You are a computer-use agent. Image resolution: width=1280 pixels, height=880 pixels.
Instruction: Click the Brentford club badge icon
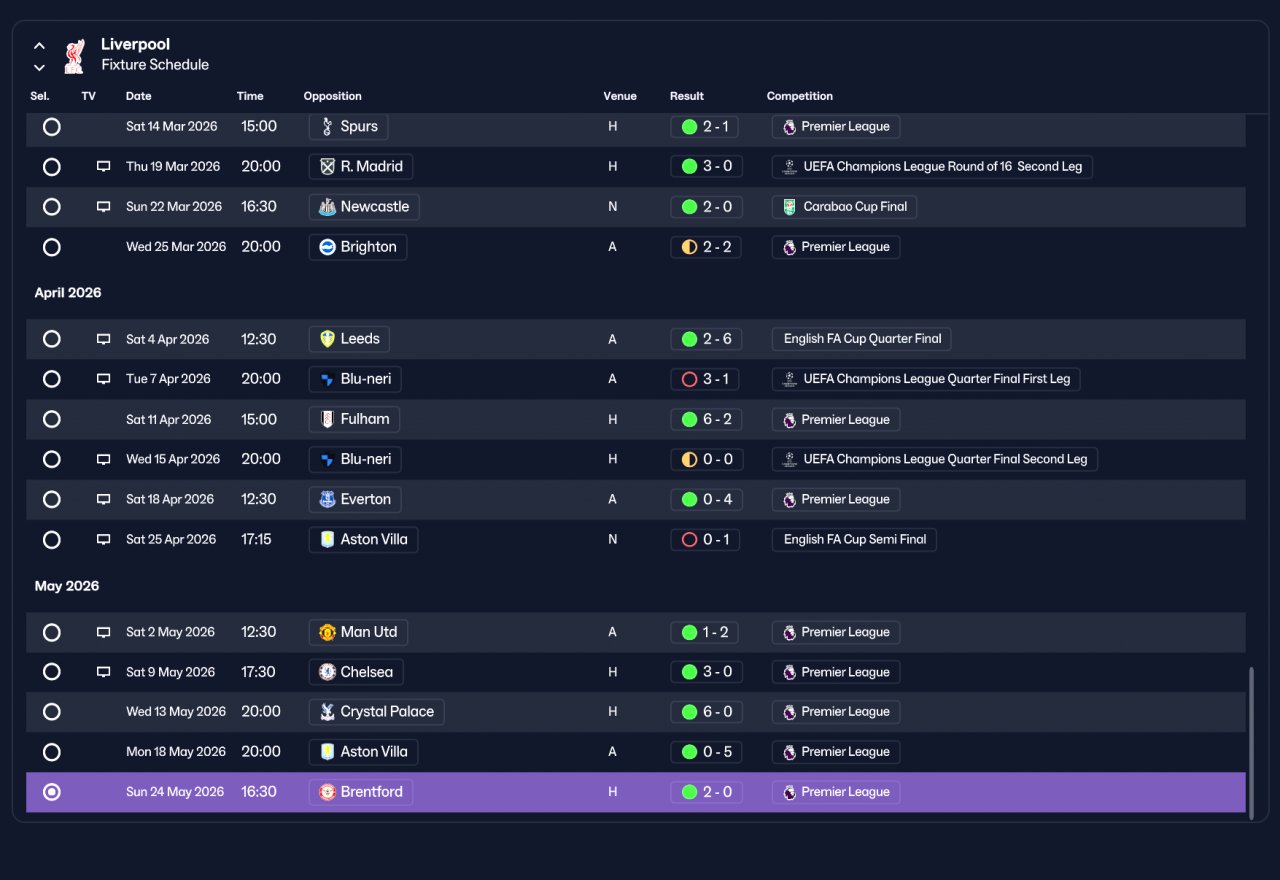(x=327, y=792)
